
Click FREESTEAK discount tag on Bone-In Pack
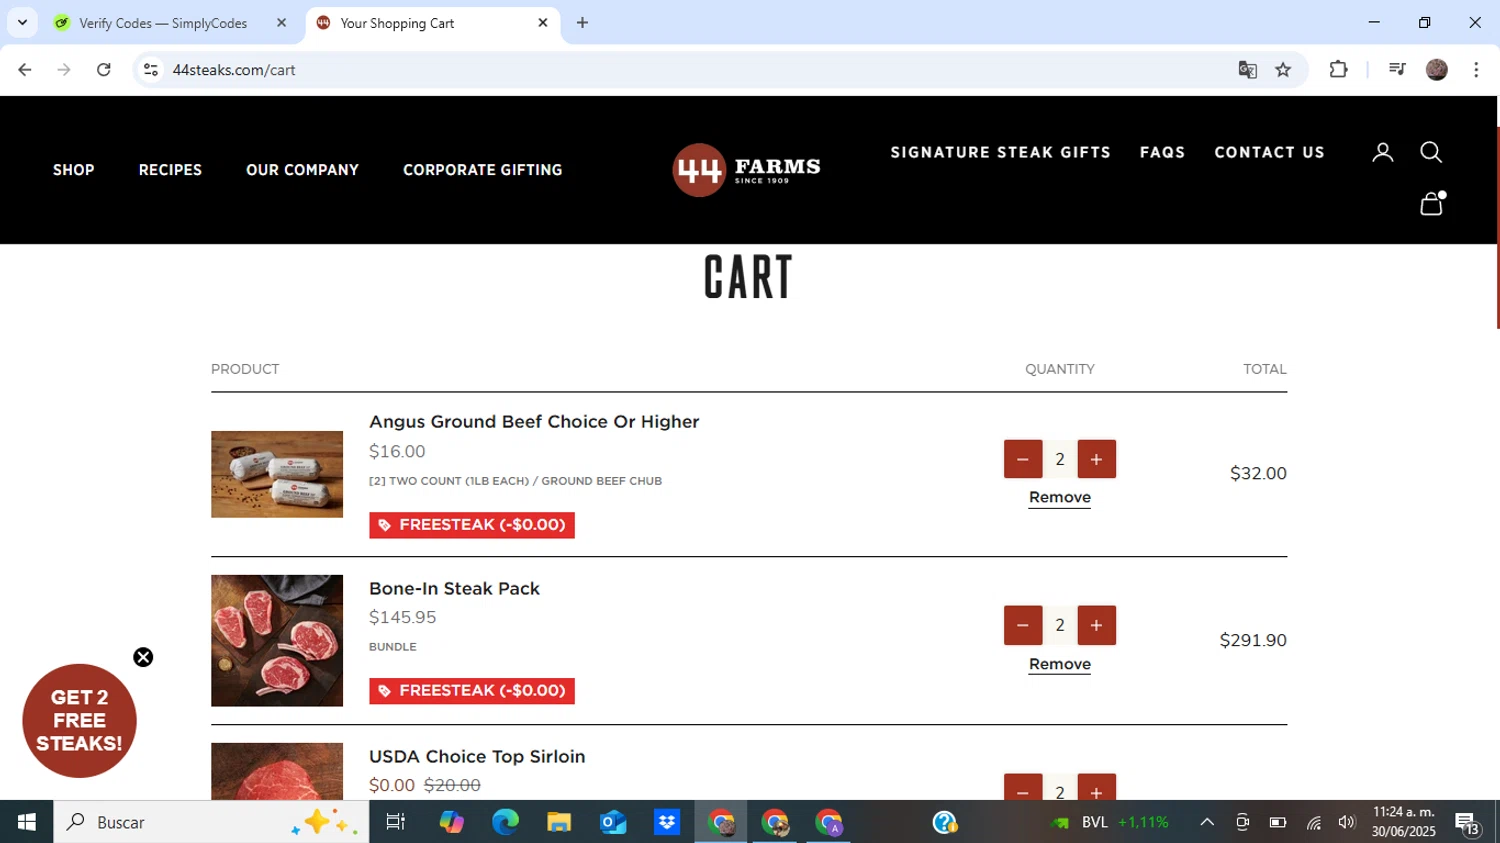pos(472,691)
